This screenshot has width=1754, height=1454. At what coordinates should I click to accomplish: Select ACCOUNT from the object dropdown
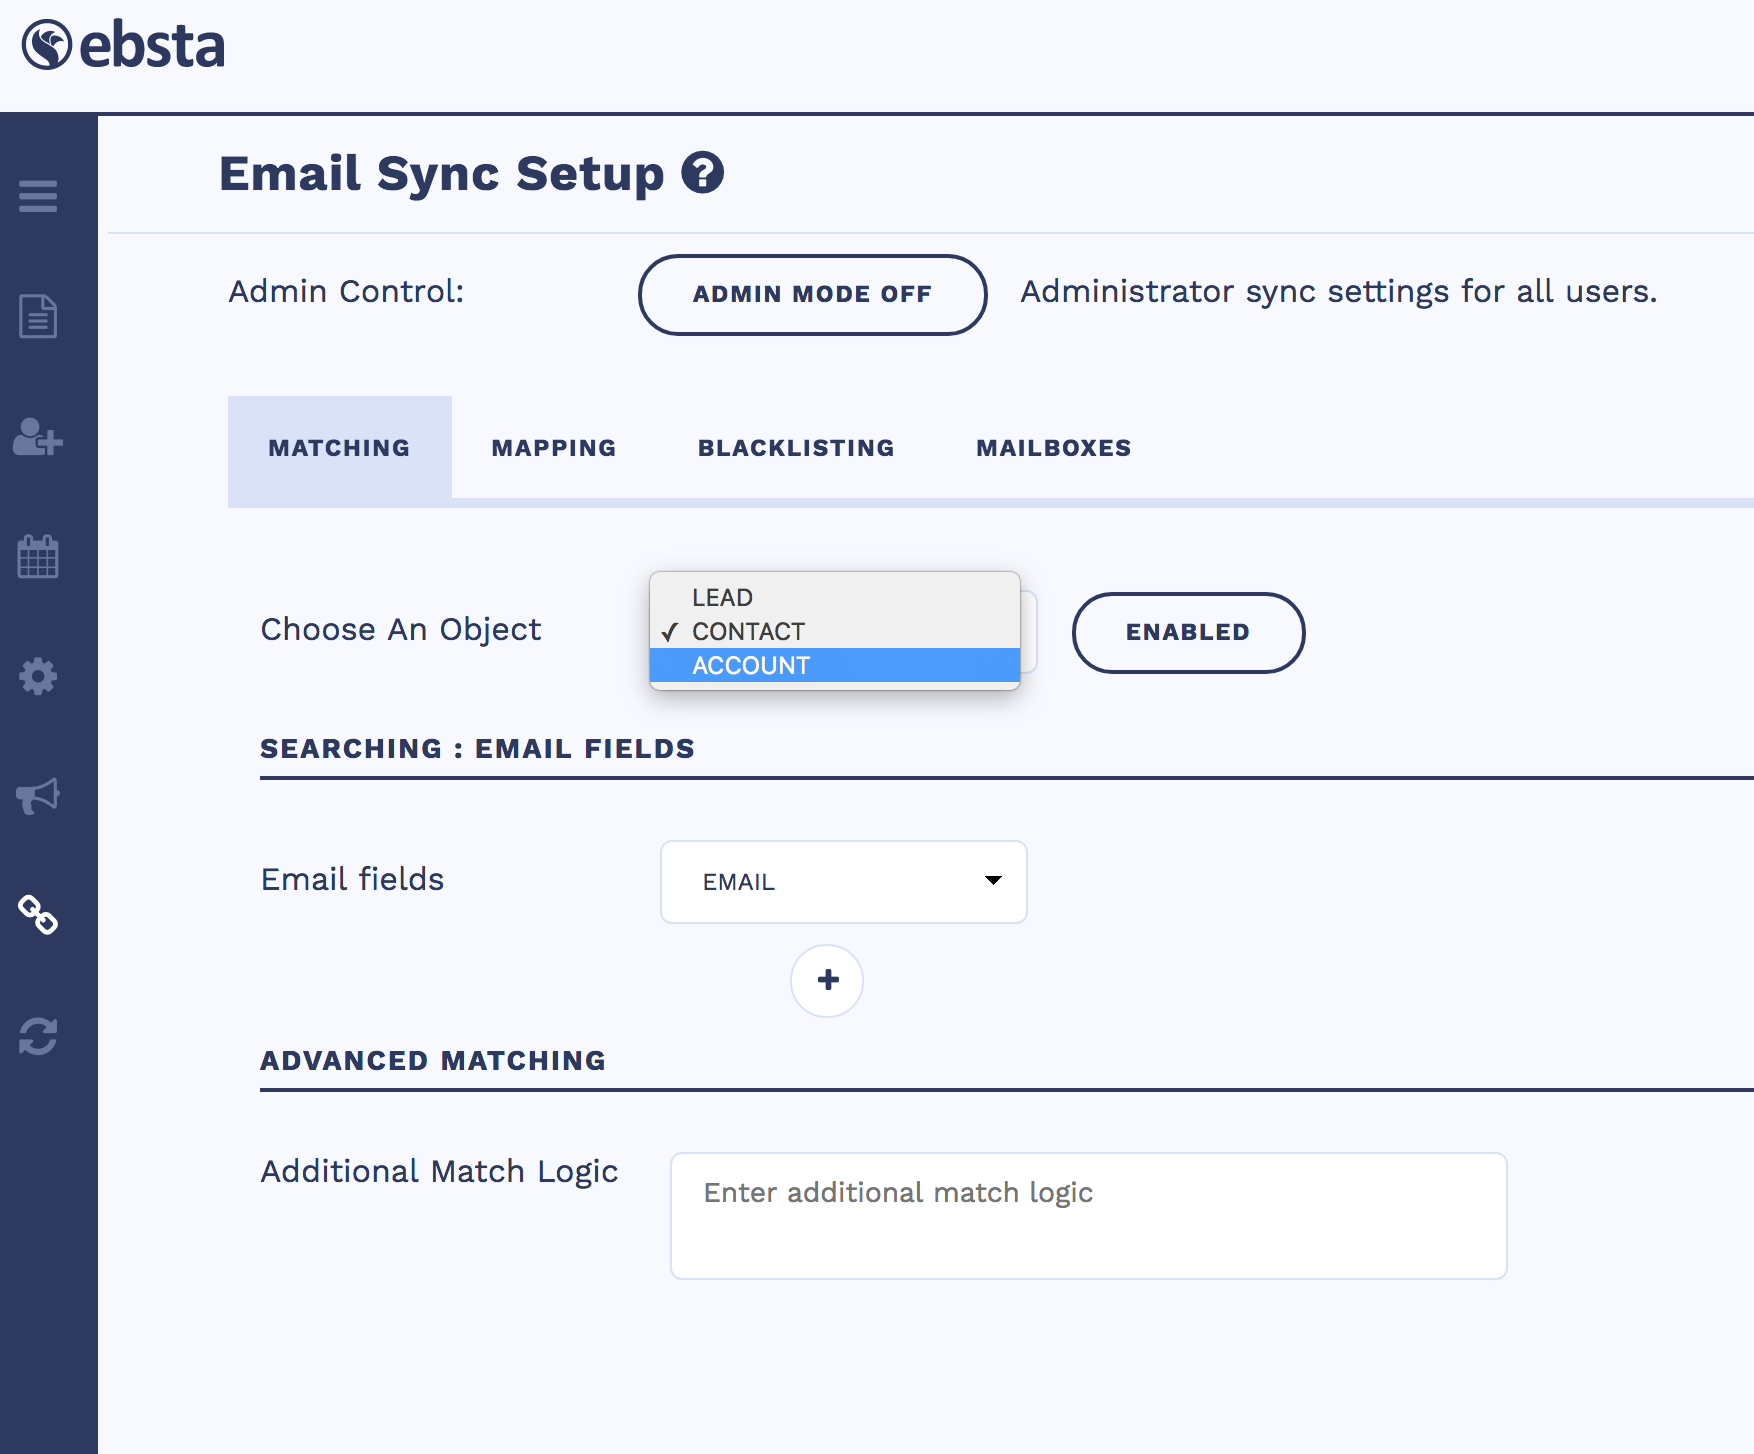[750, 665]
